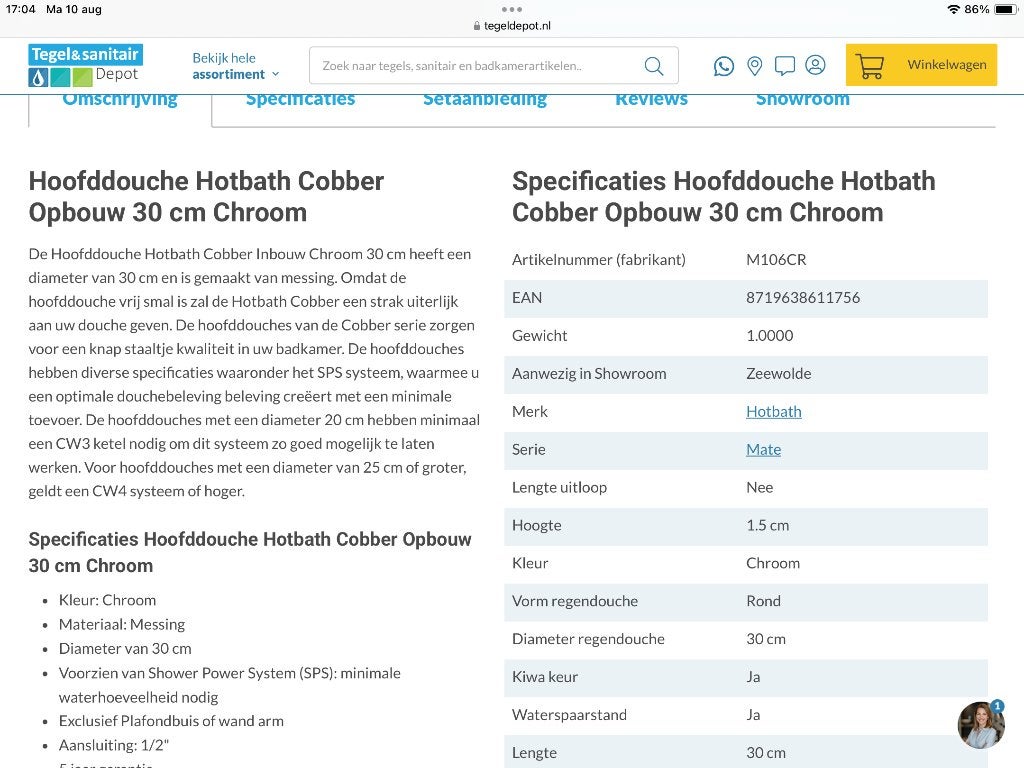
Task: Click the 'Aanwezig in Showroom' label
Action: click(589, 374)
